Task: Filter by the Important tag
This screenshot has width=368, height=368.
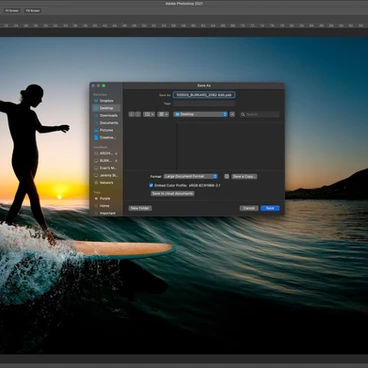Action: [106, 213]
